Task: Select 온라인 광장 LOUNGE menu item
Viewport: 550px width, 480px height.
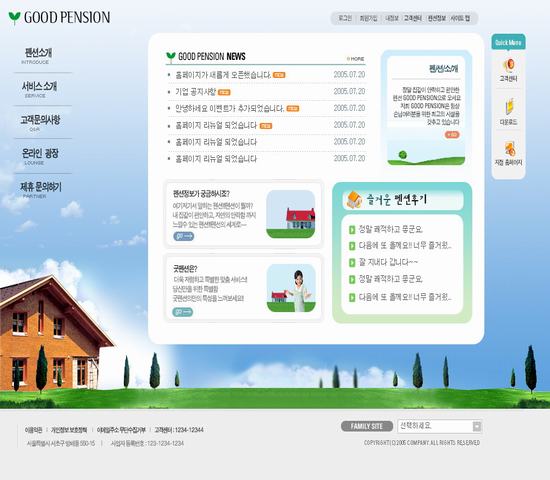Action: click(40, 156)
